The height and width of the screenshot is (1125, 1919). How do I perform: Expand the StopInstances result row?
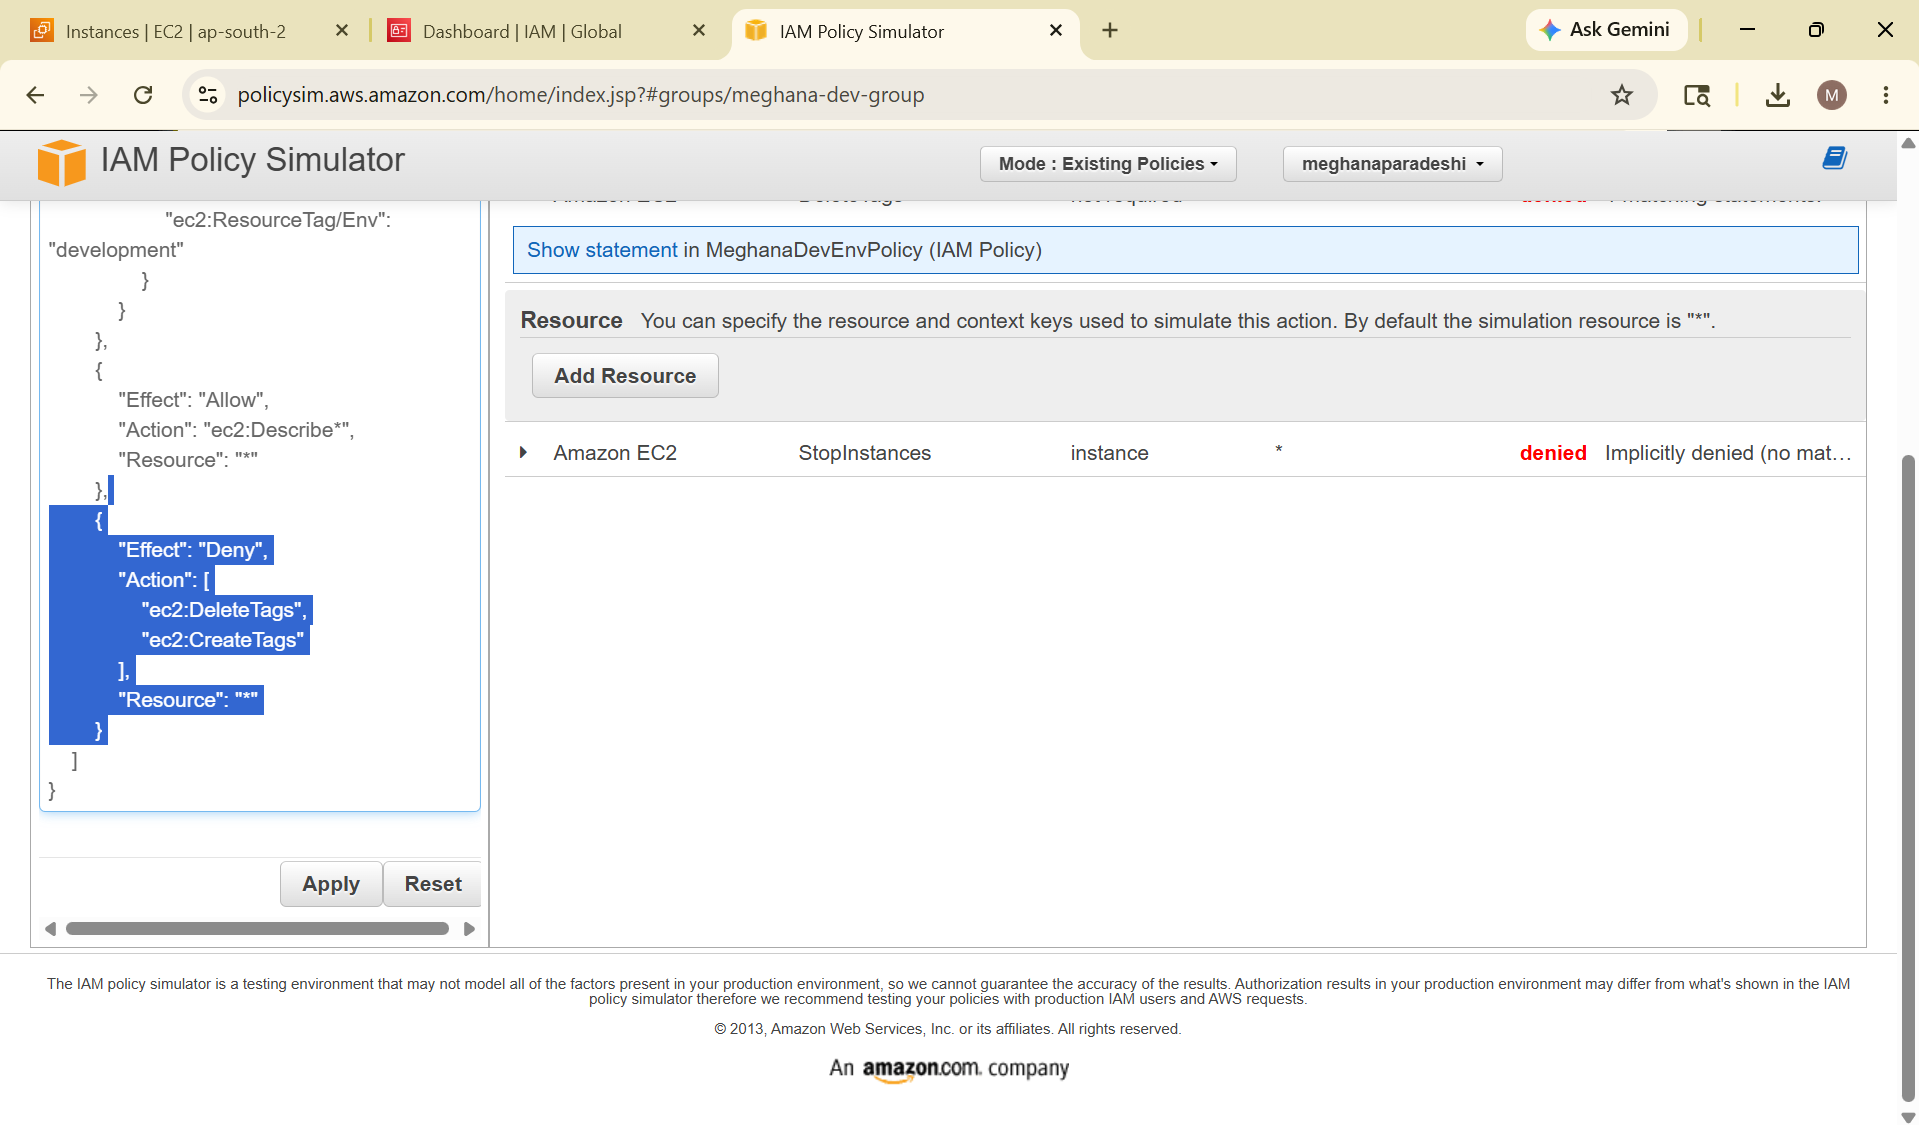(523, 453)
